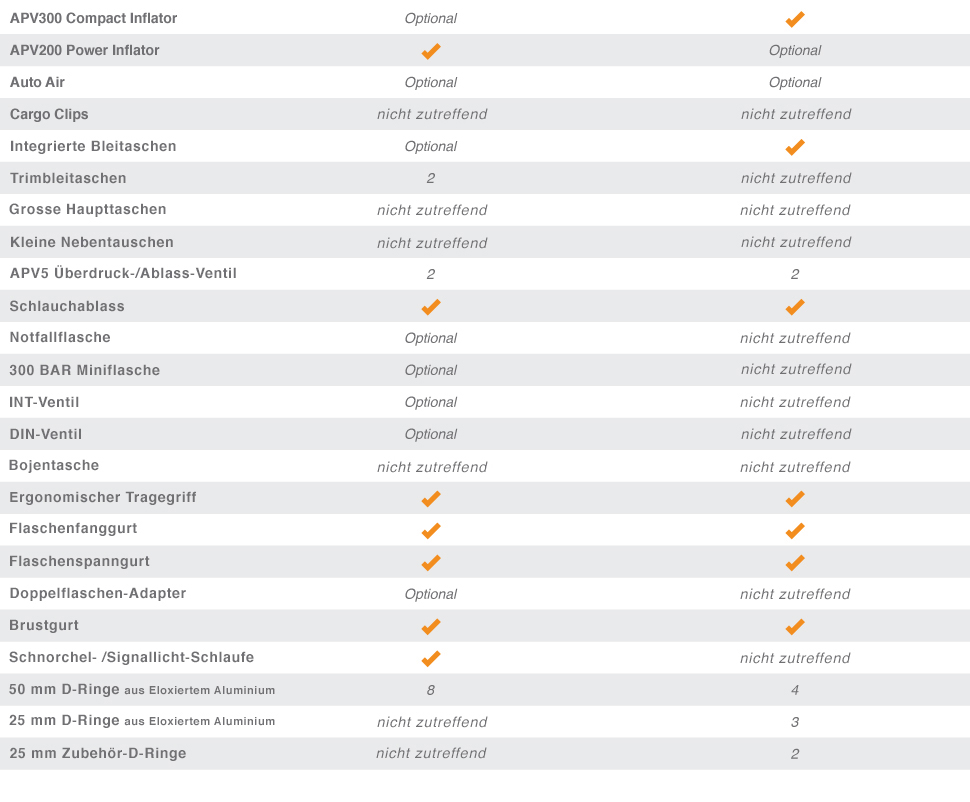Click the Cargo Clips row label
The height and width of the screenshot is (802, 970).
click(49, 114)
